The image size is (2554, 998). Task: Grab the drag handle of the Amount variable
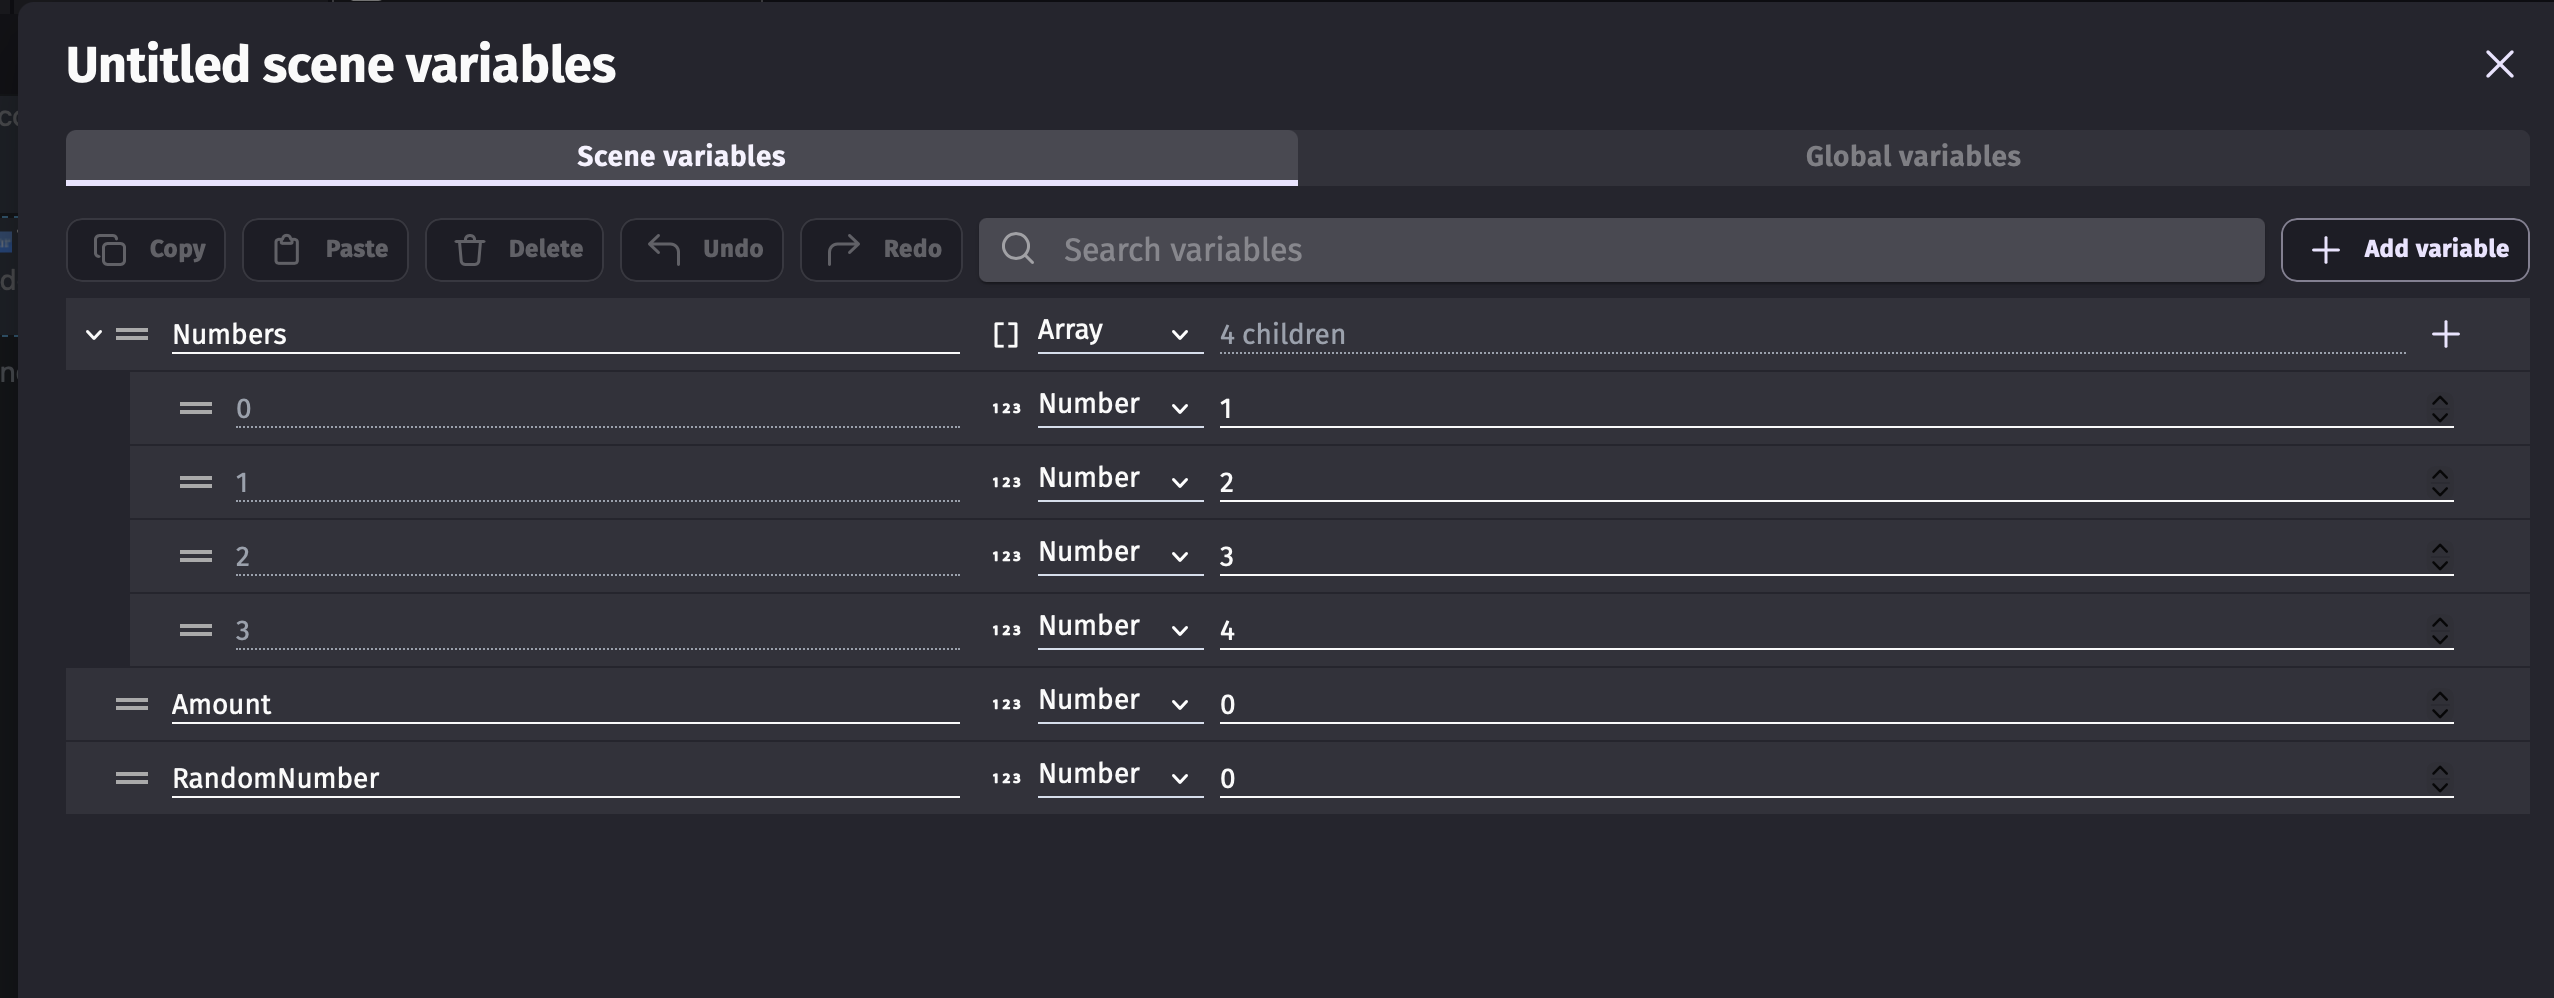coord(132,704)
